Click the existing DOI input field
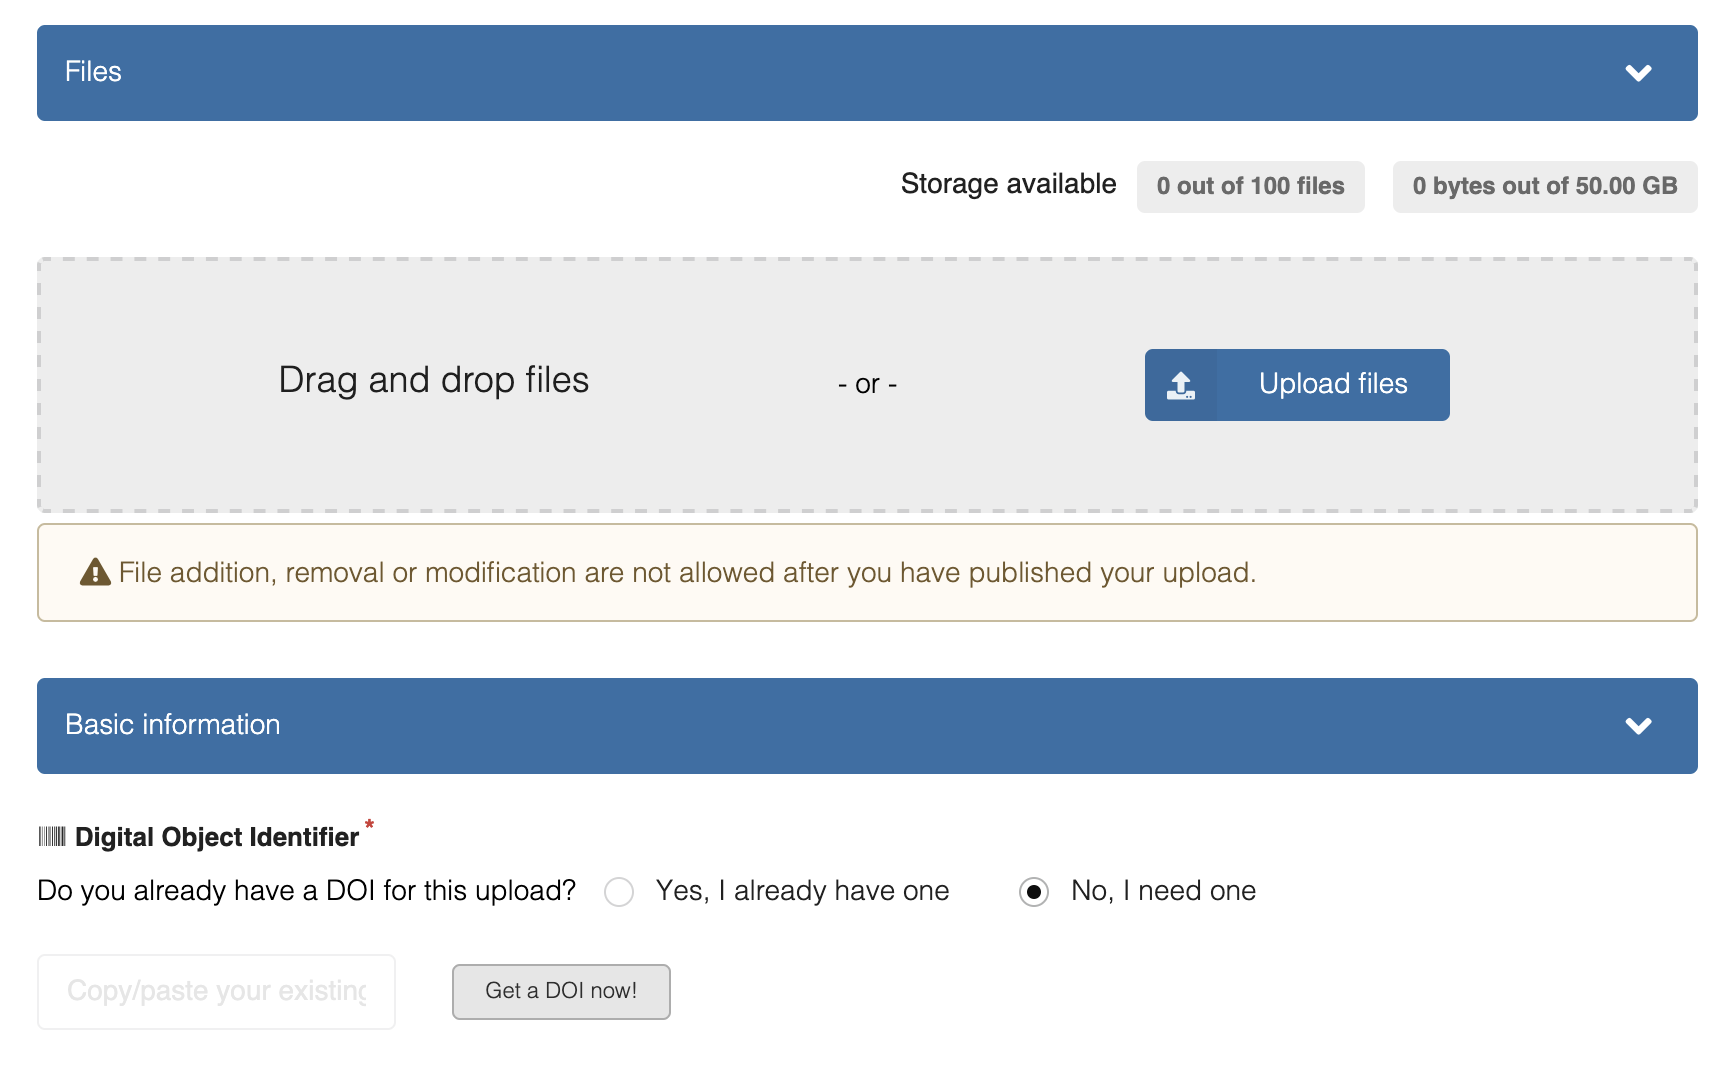 (216, 991)
